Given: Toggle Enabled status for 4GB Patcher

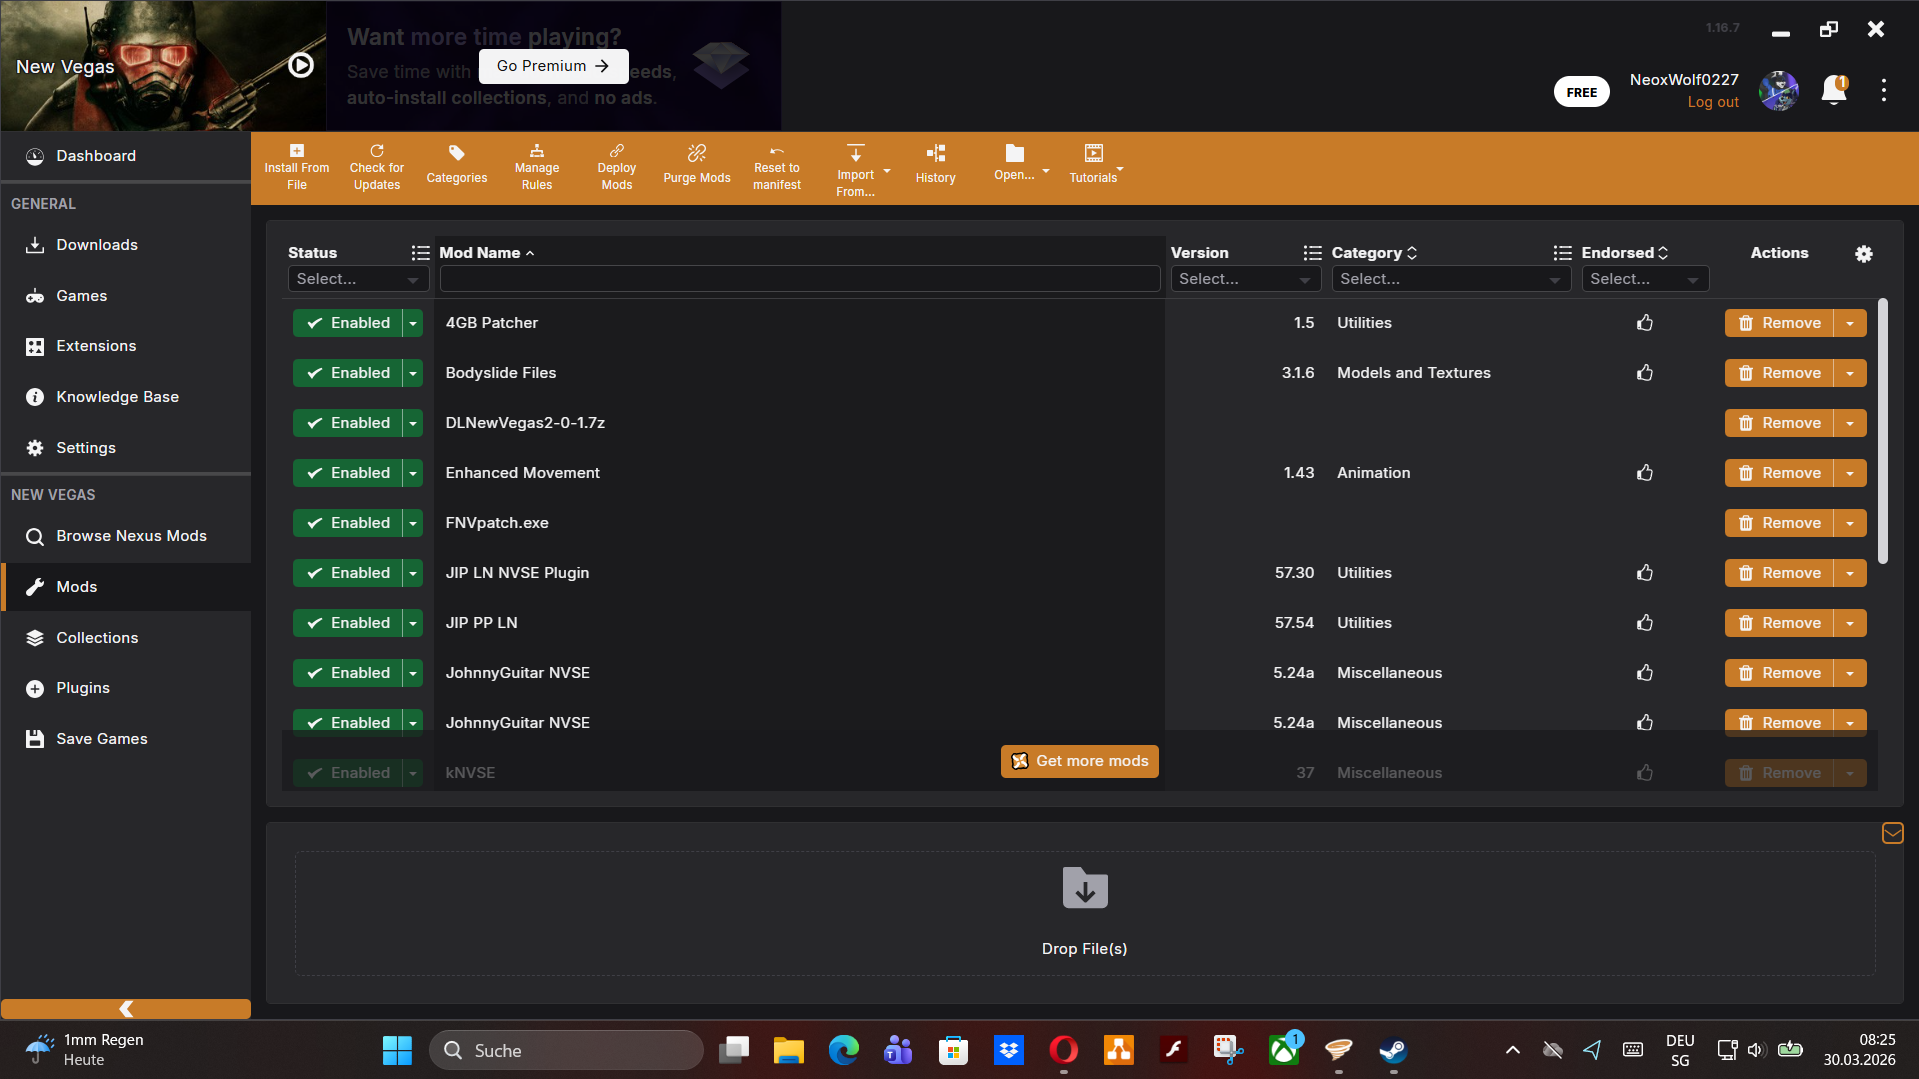Looking at the screenshot, I should [347, 323].
